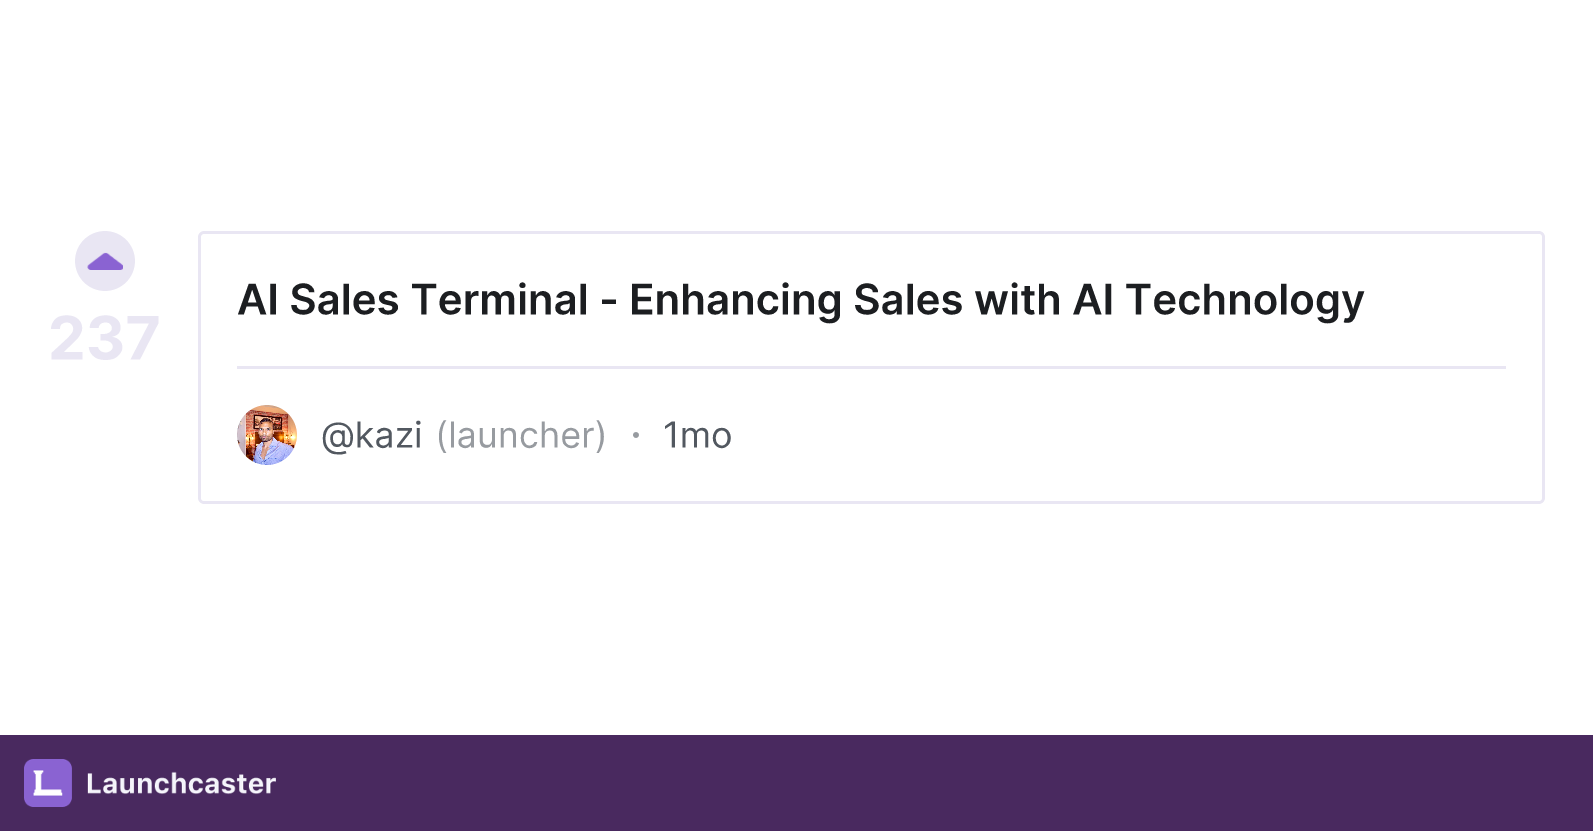Click empty area of post card right side

tap(1200, 436)
